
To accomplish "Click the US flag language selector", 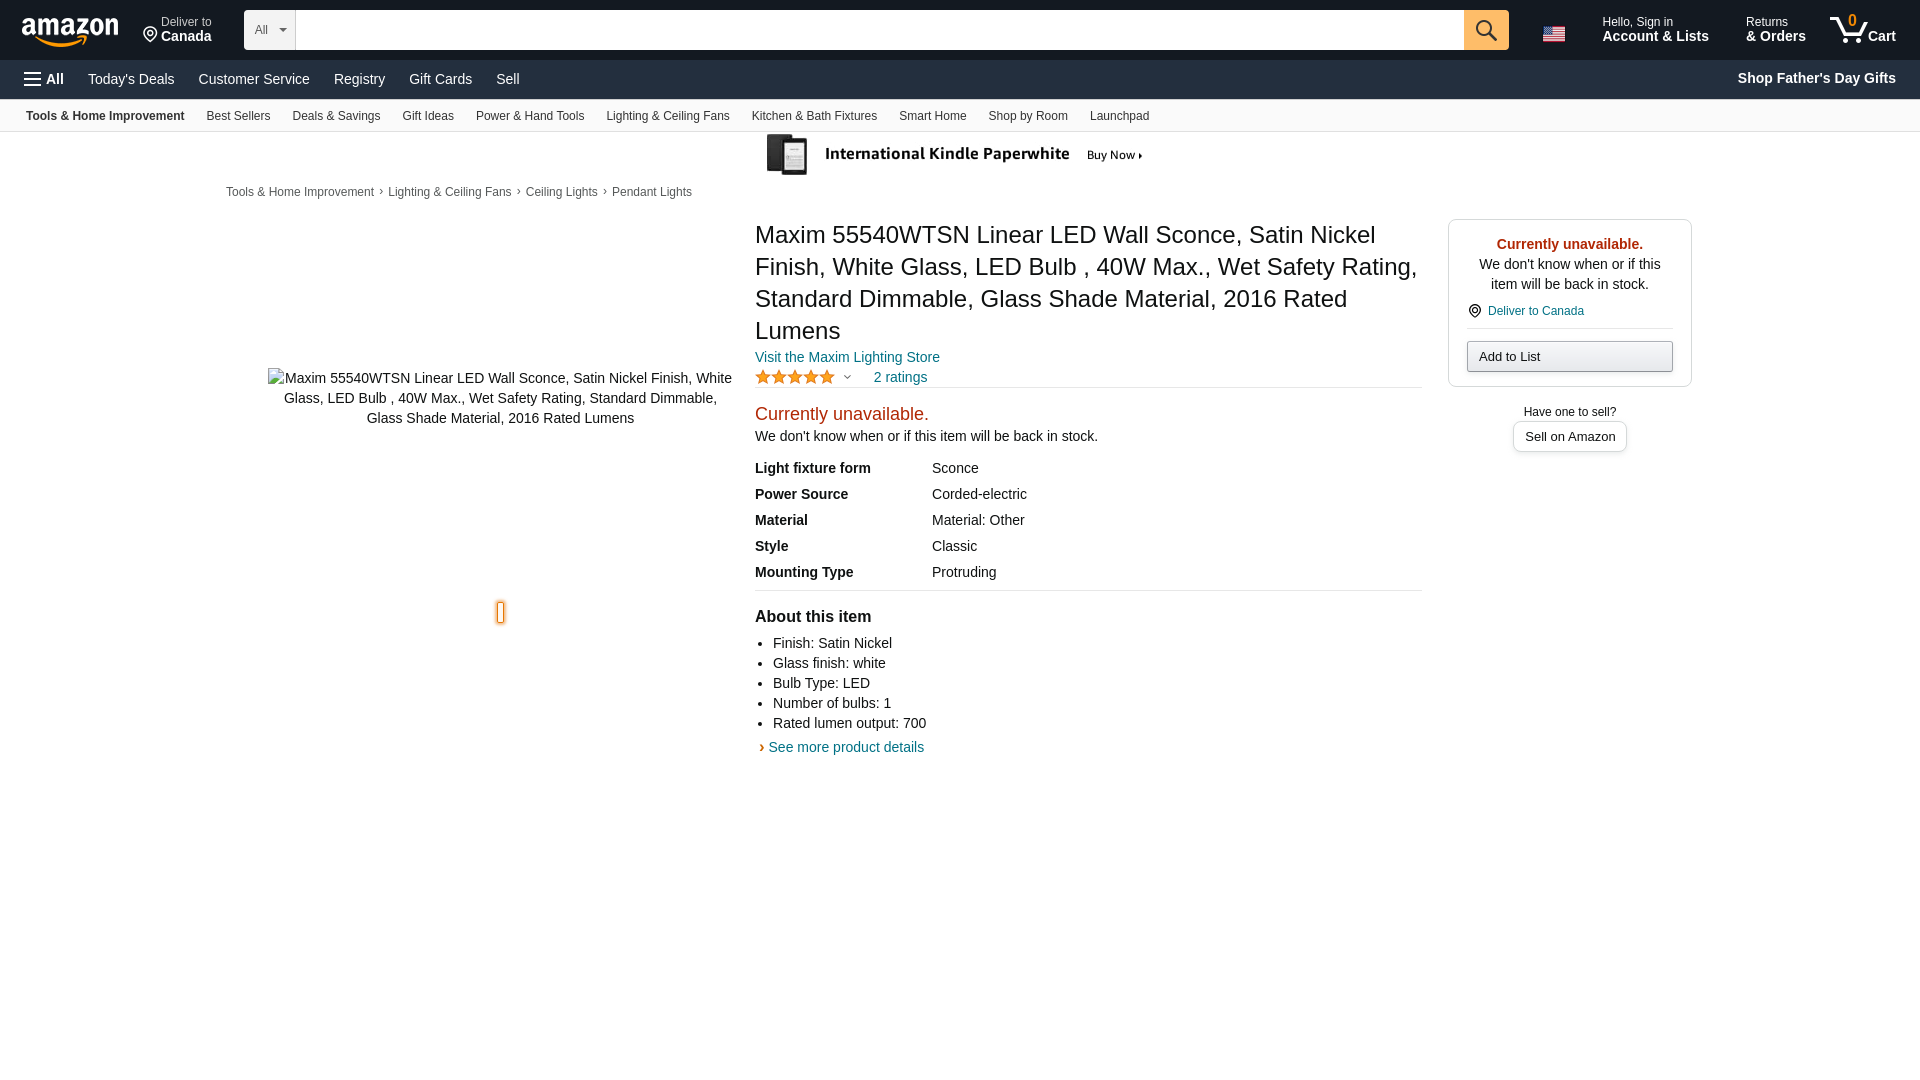I will [x=1554, y=34].
